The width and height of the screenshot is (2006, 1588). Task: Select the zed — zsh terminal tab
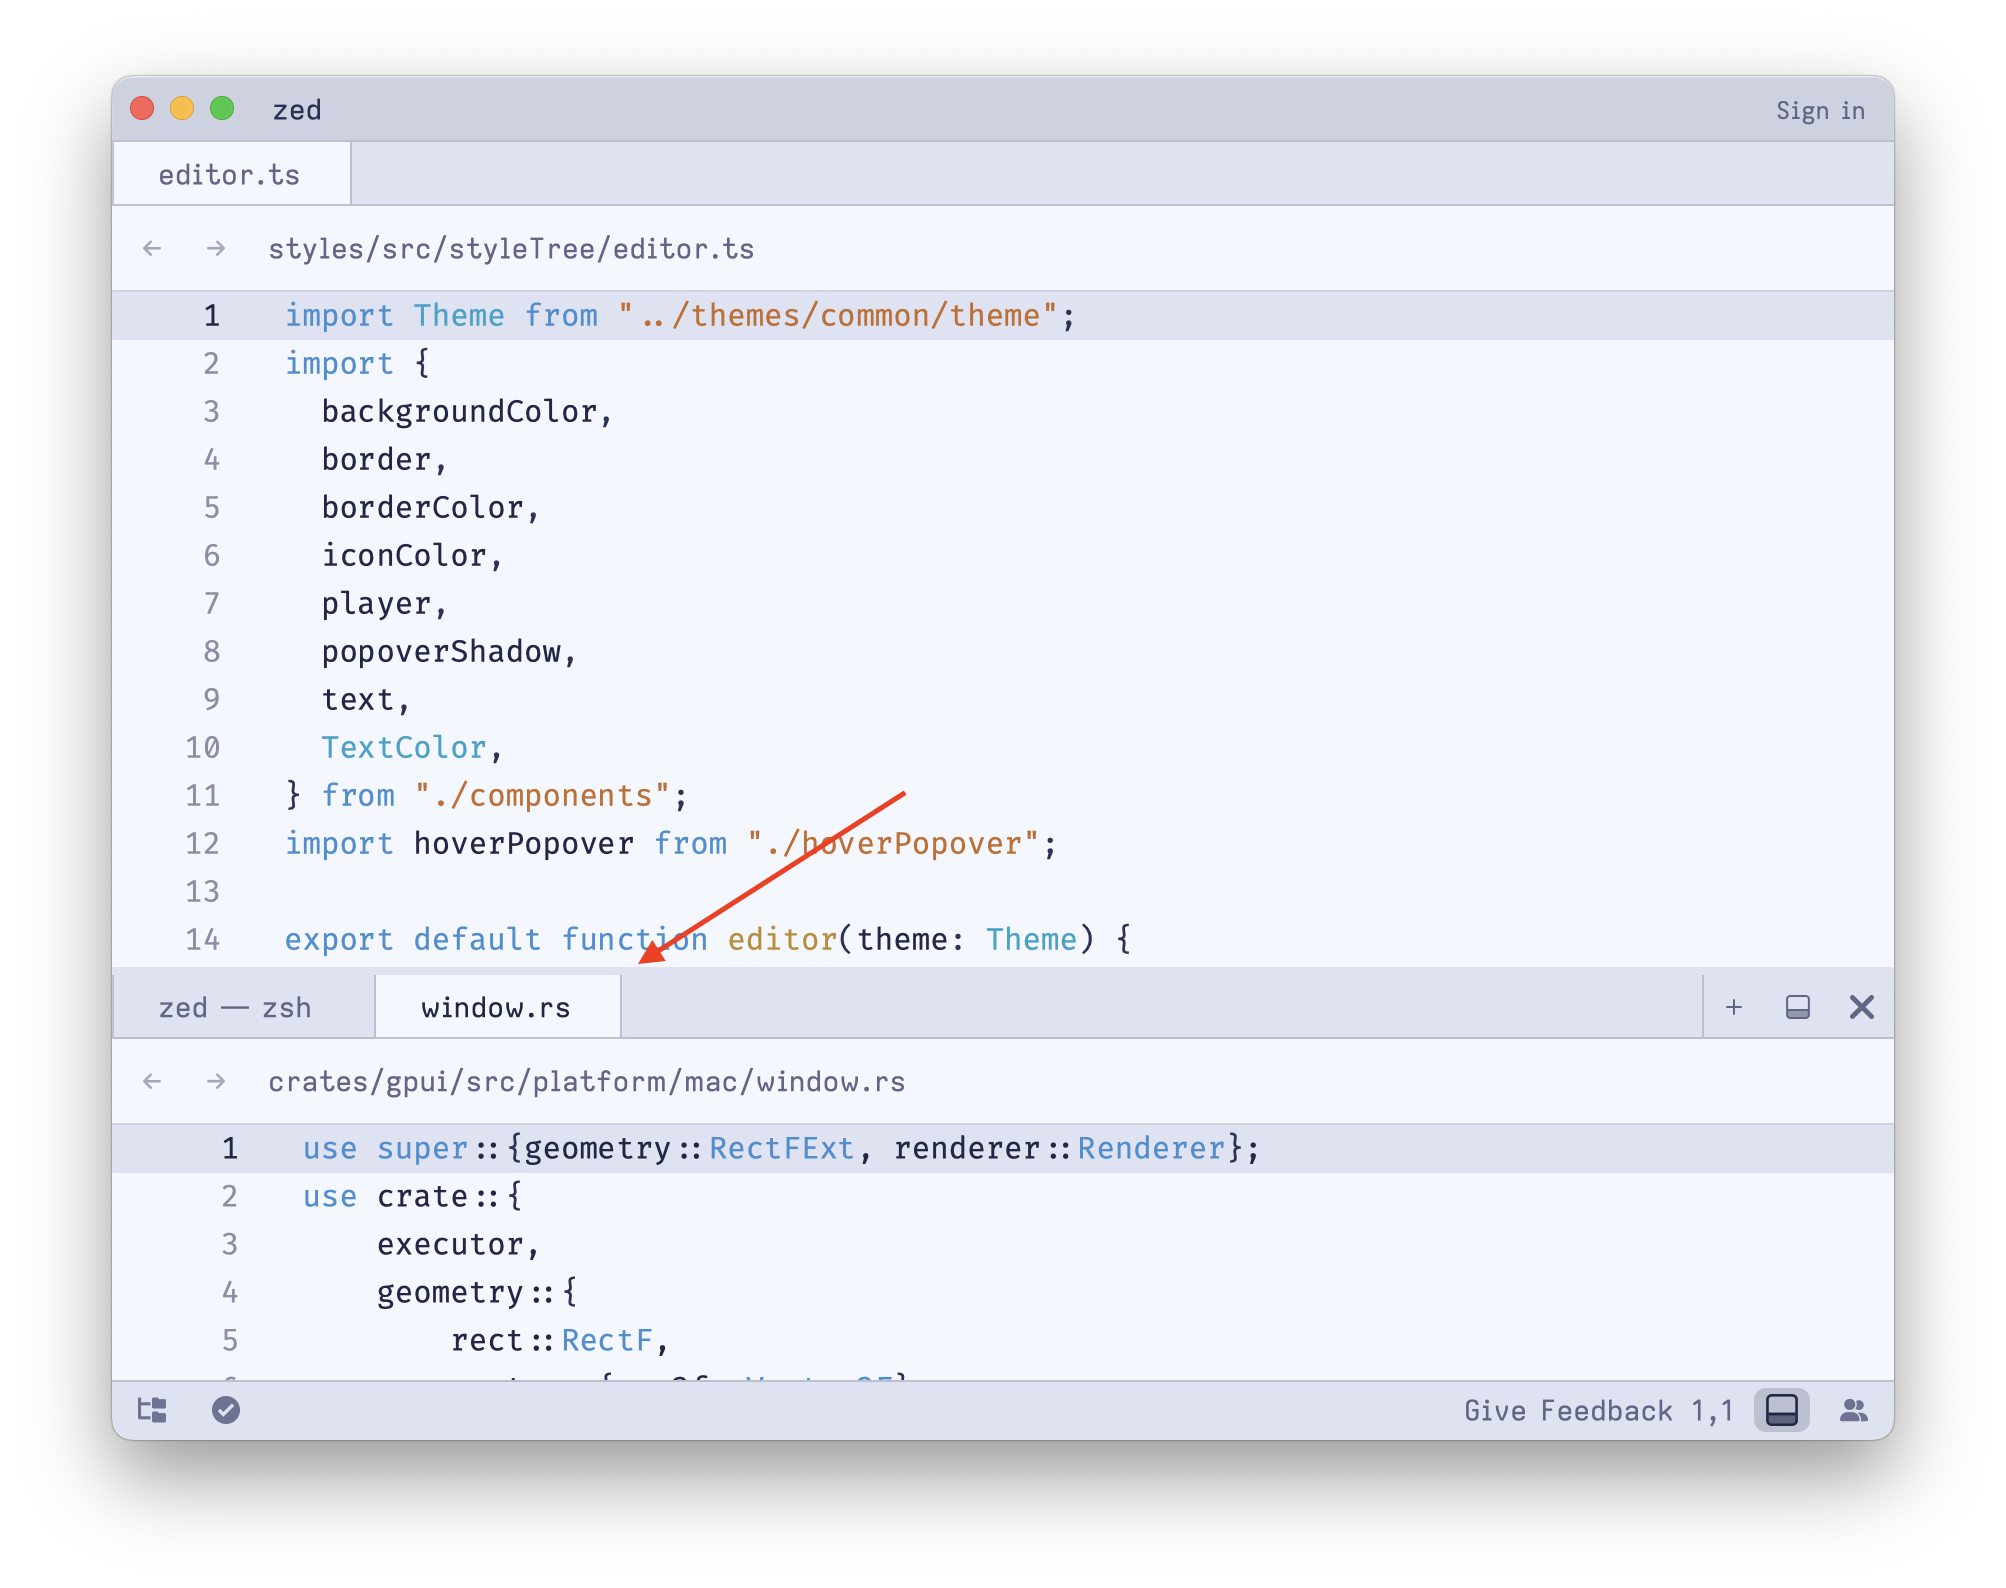pos(235,1007)
